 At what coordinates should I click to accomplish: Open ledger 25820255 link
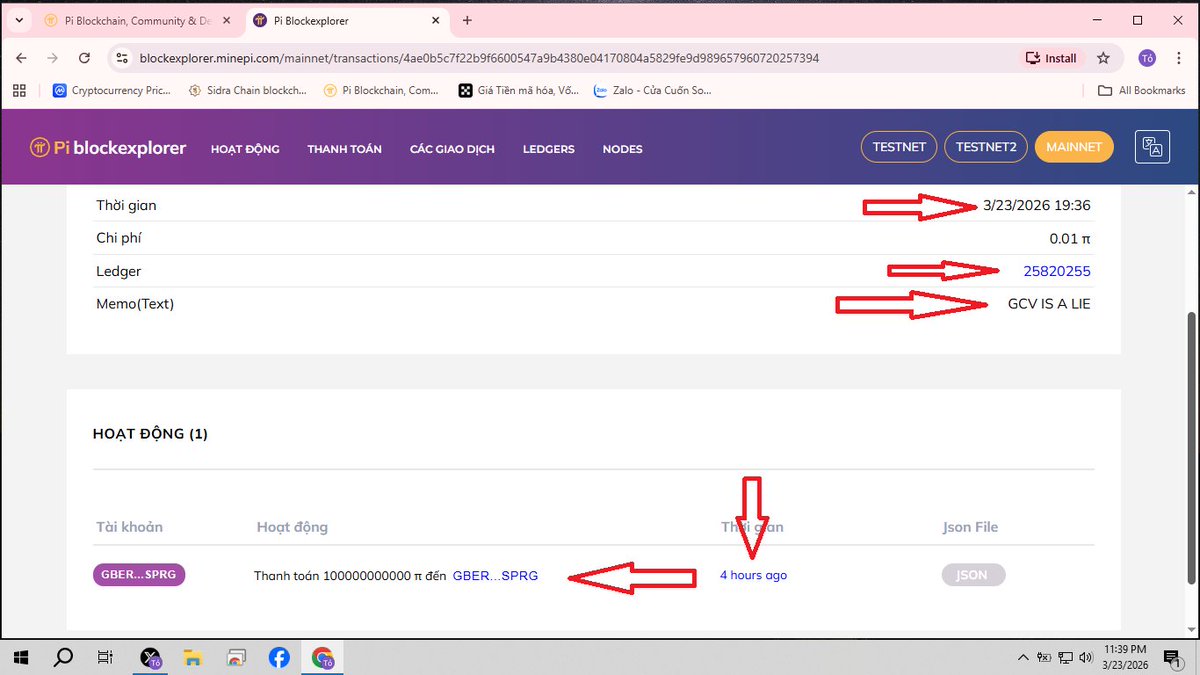coord(1057,271)
